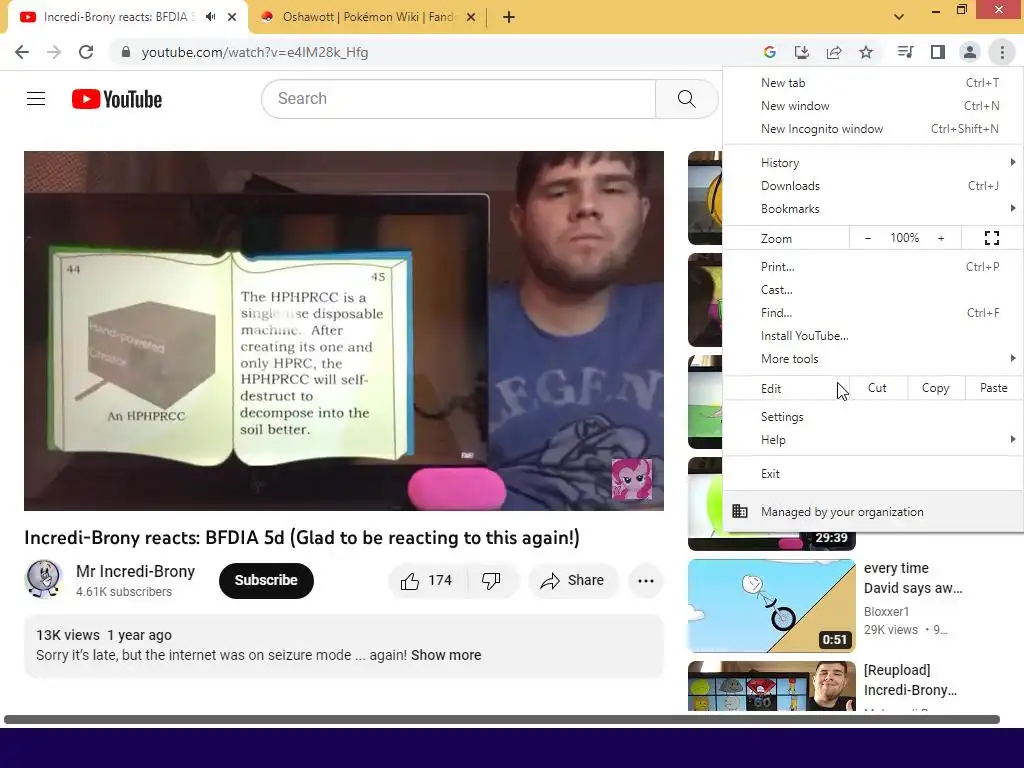Choose Install YouTube... in the menu

point(874,336)
